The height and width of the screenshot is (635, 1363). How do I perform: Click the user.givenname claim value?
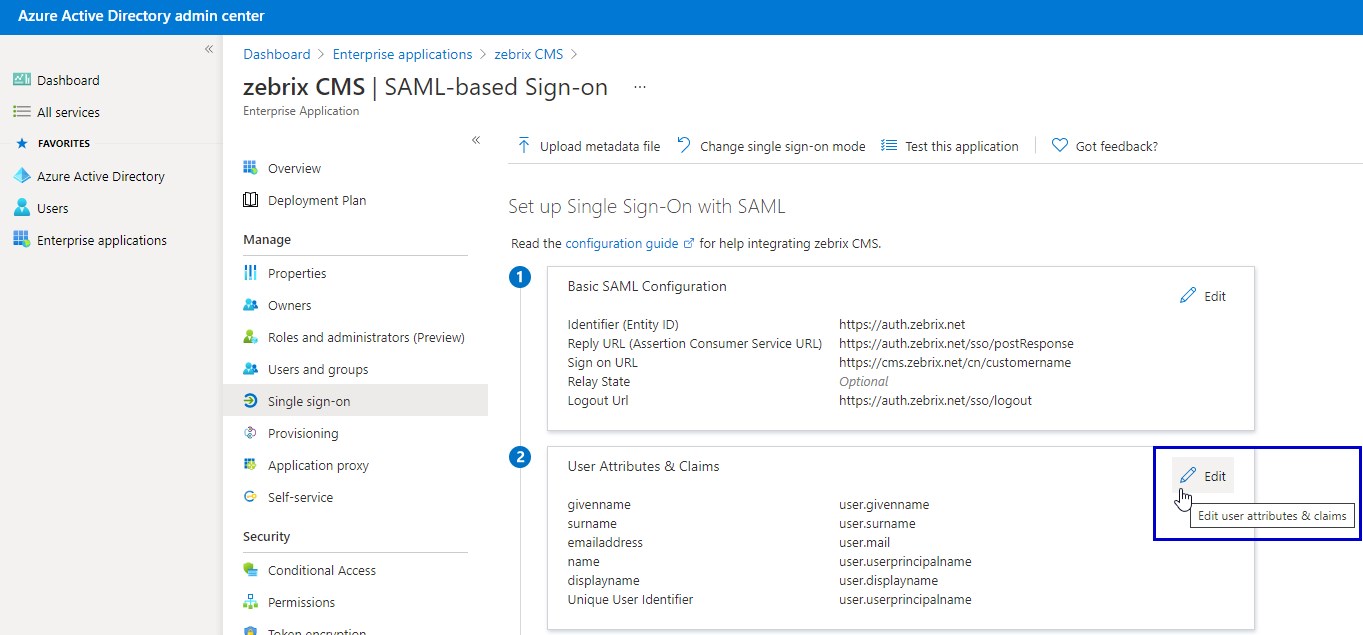pyautogui.click(x=884, y=504)
